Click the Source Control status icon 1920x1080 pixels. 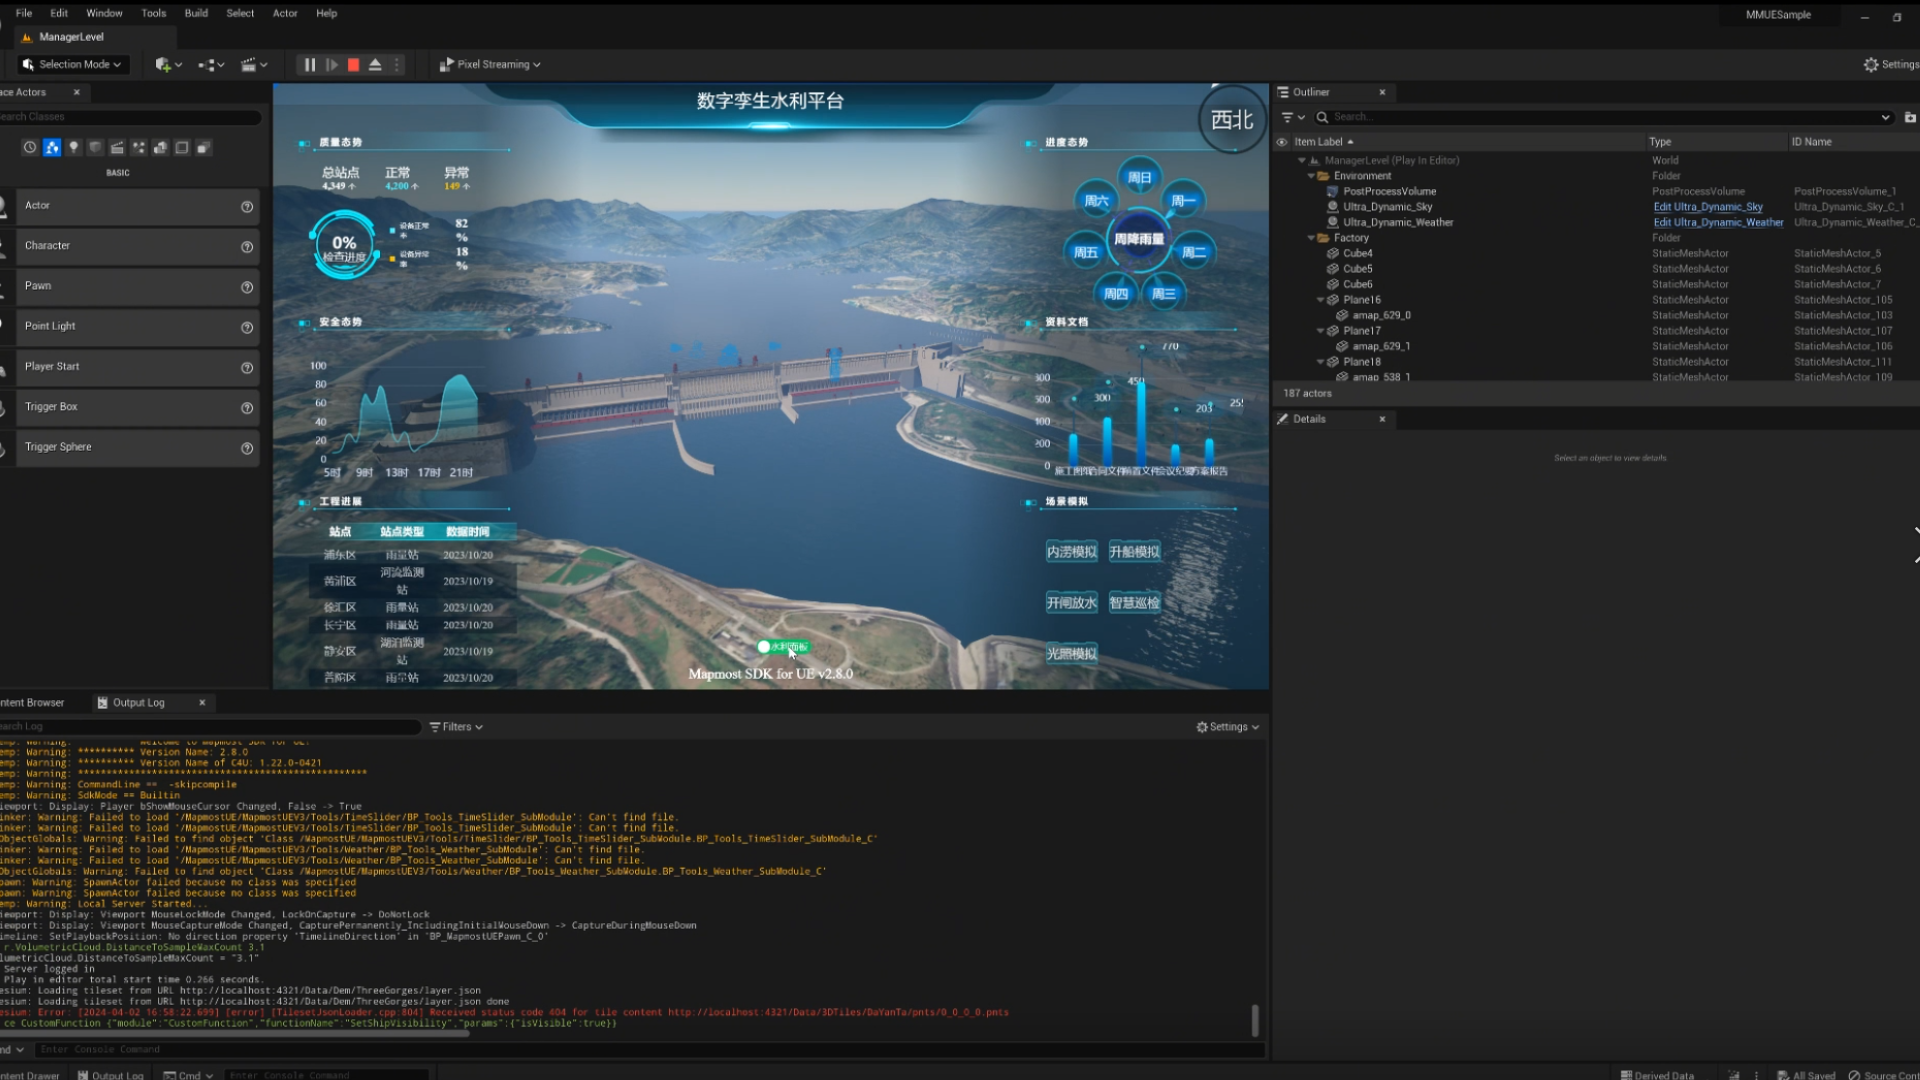coord(1883,1075)
